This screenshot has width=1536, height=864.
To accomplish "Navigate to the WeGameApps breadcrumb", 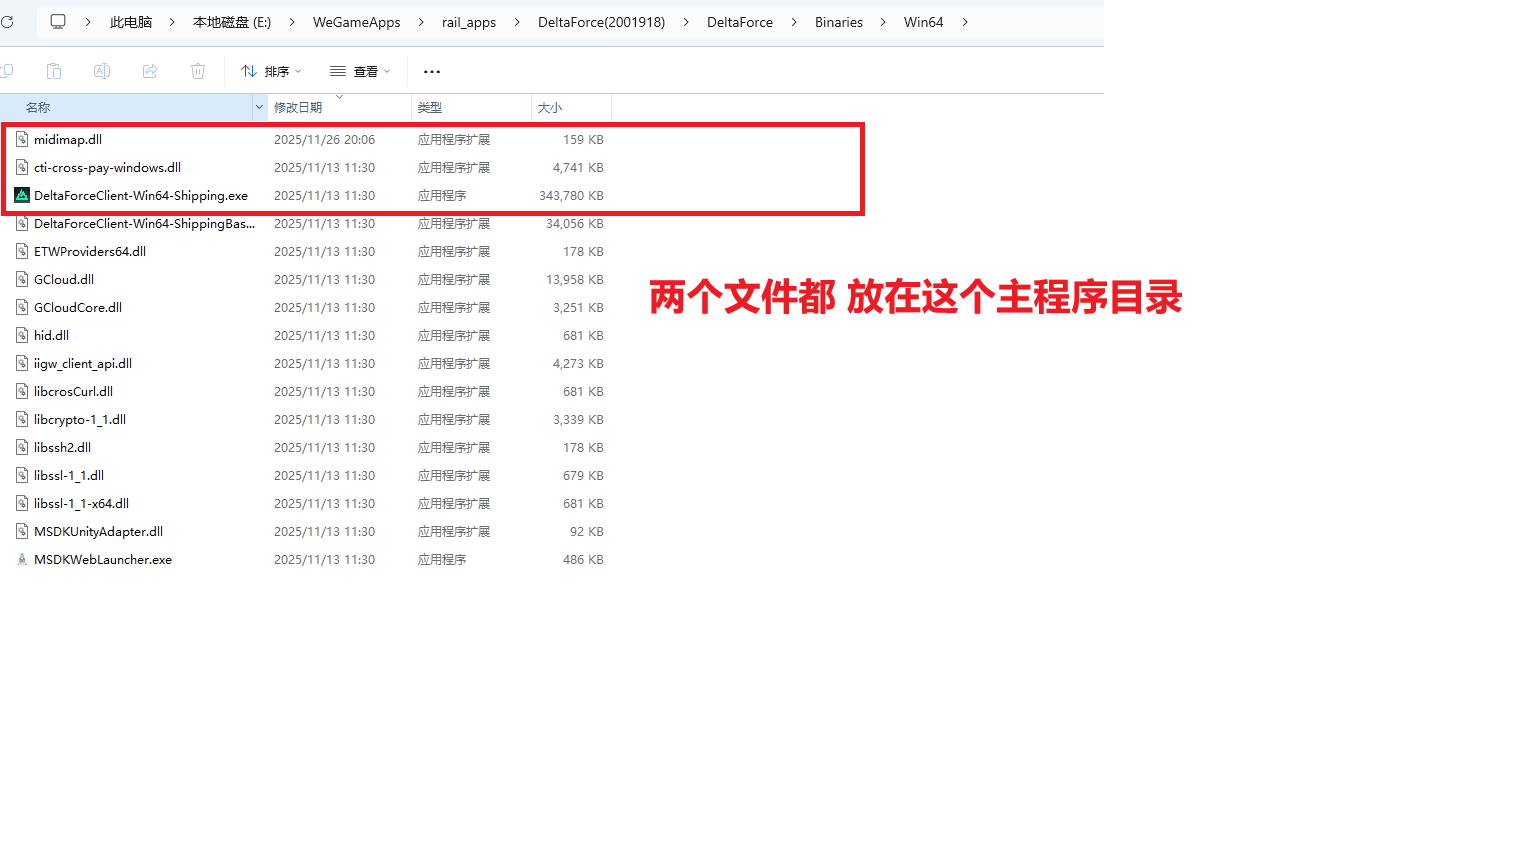I will pyautogui.click(x=357, y=21).
